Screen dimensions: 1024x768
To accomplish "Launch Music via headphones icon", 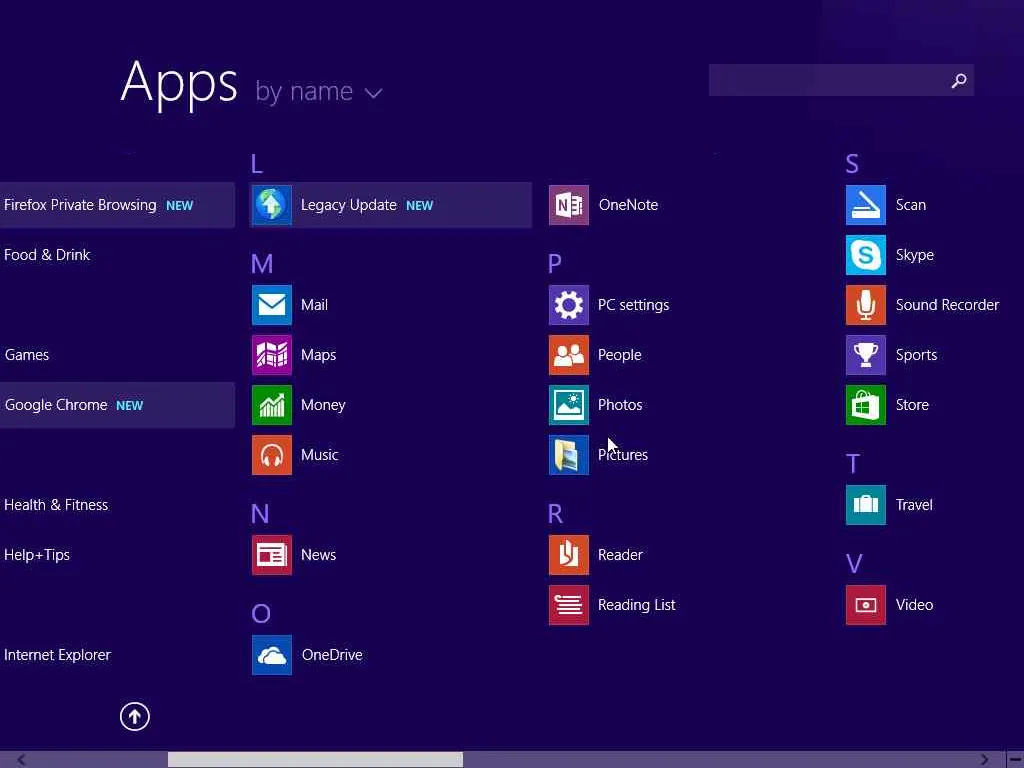I will (272, 455).
